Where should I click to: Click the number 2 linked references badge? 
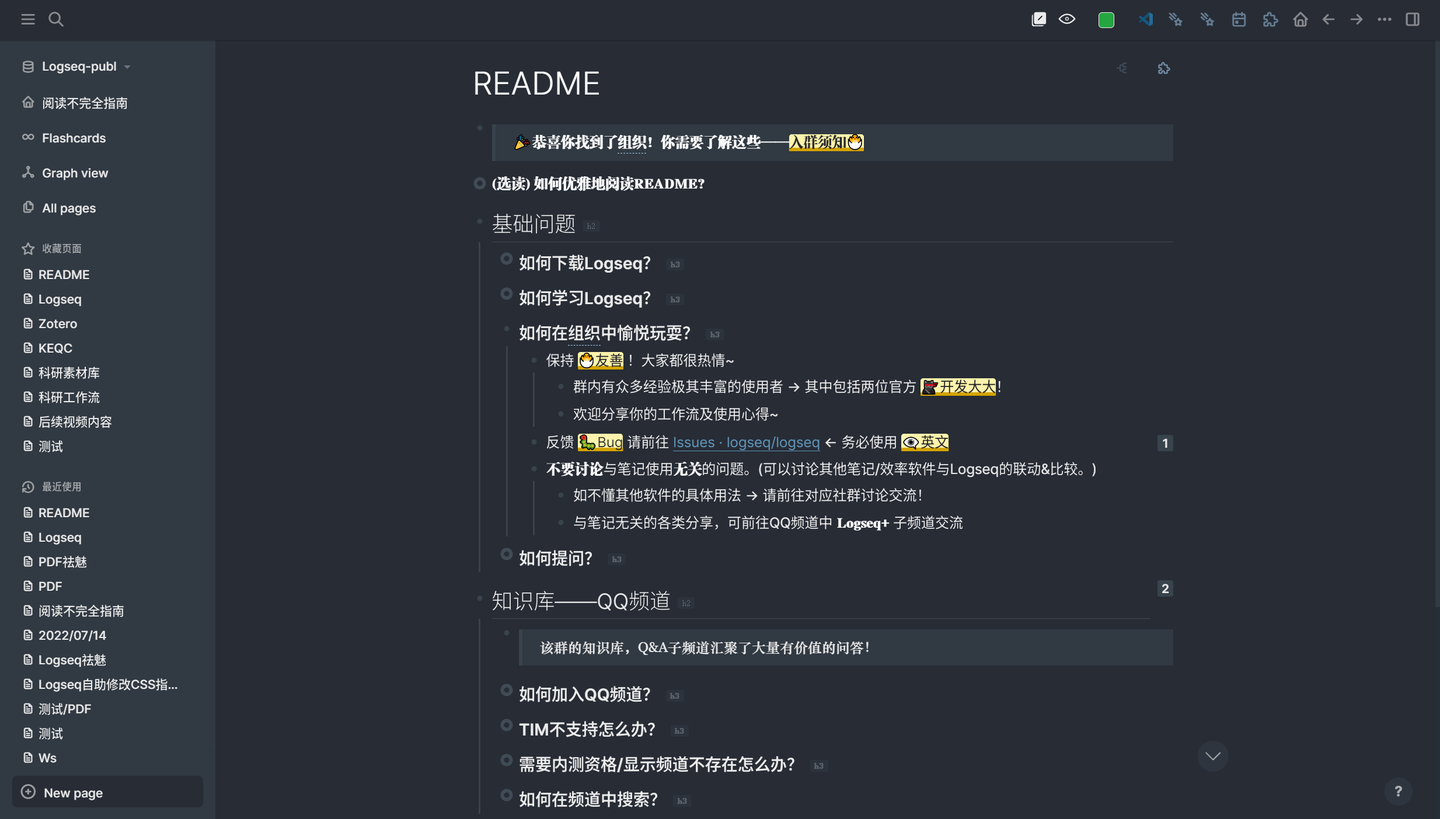(1164, 588)
